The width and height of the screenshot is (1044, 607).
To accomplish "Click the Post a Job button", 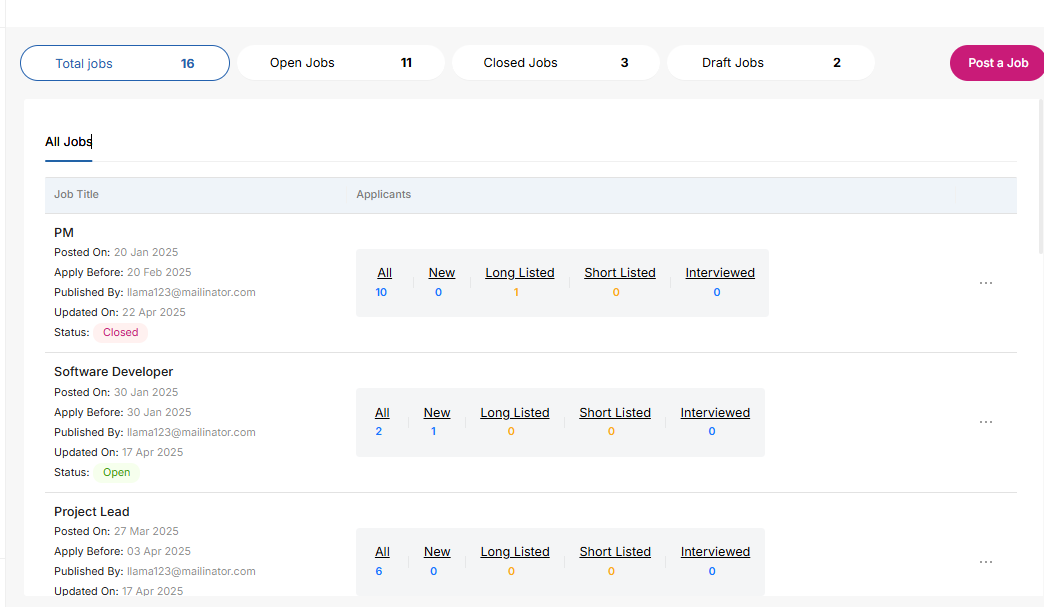I will coord(997,63).
